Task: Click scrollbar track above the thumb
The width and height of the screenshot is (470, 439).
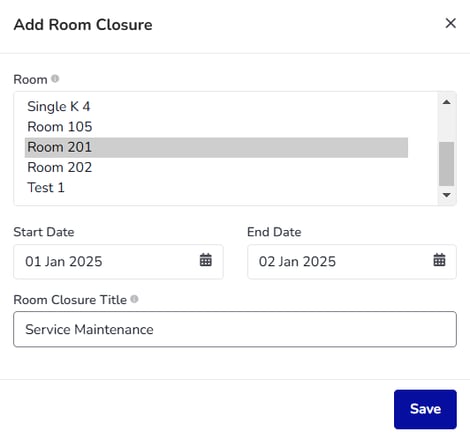Action: (447, 125)
